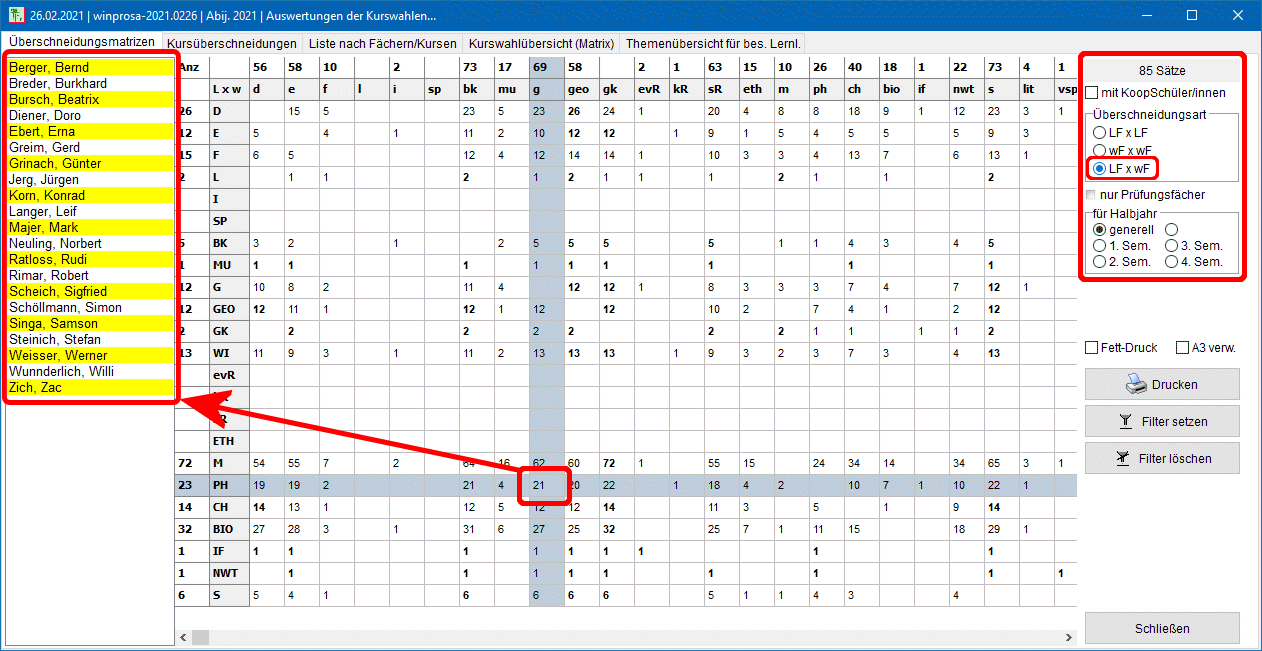Click the 85 Sätze button
The height and width of the screenshot is (651, 1262).
[1160, 71]
